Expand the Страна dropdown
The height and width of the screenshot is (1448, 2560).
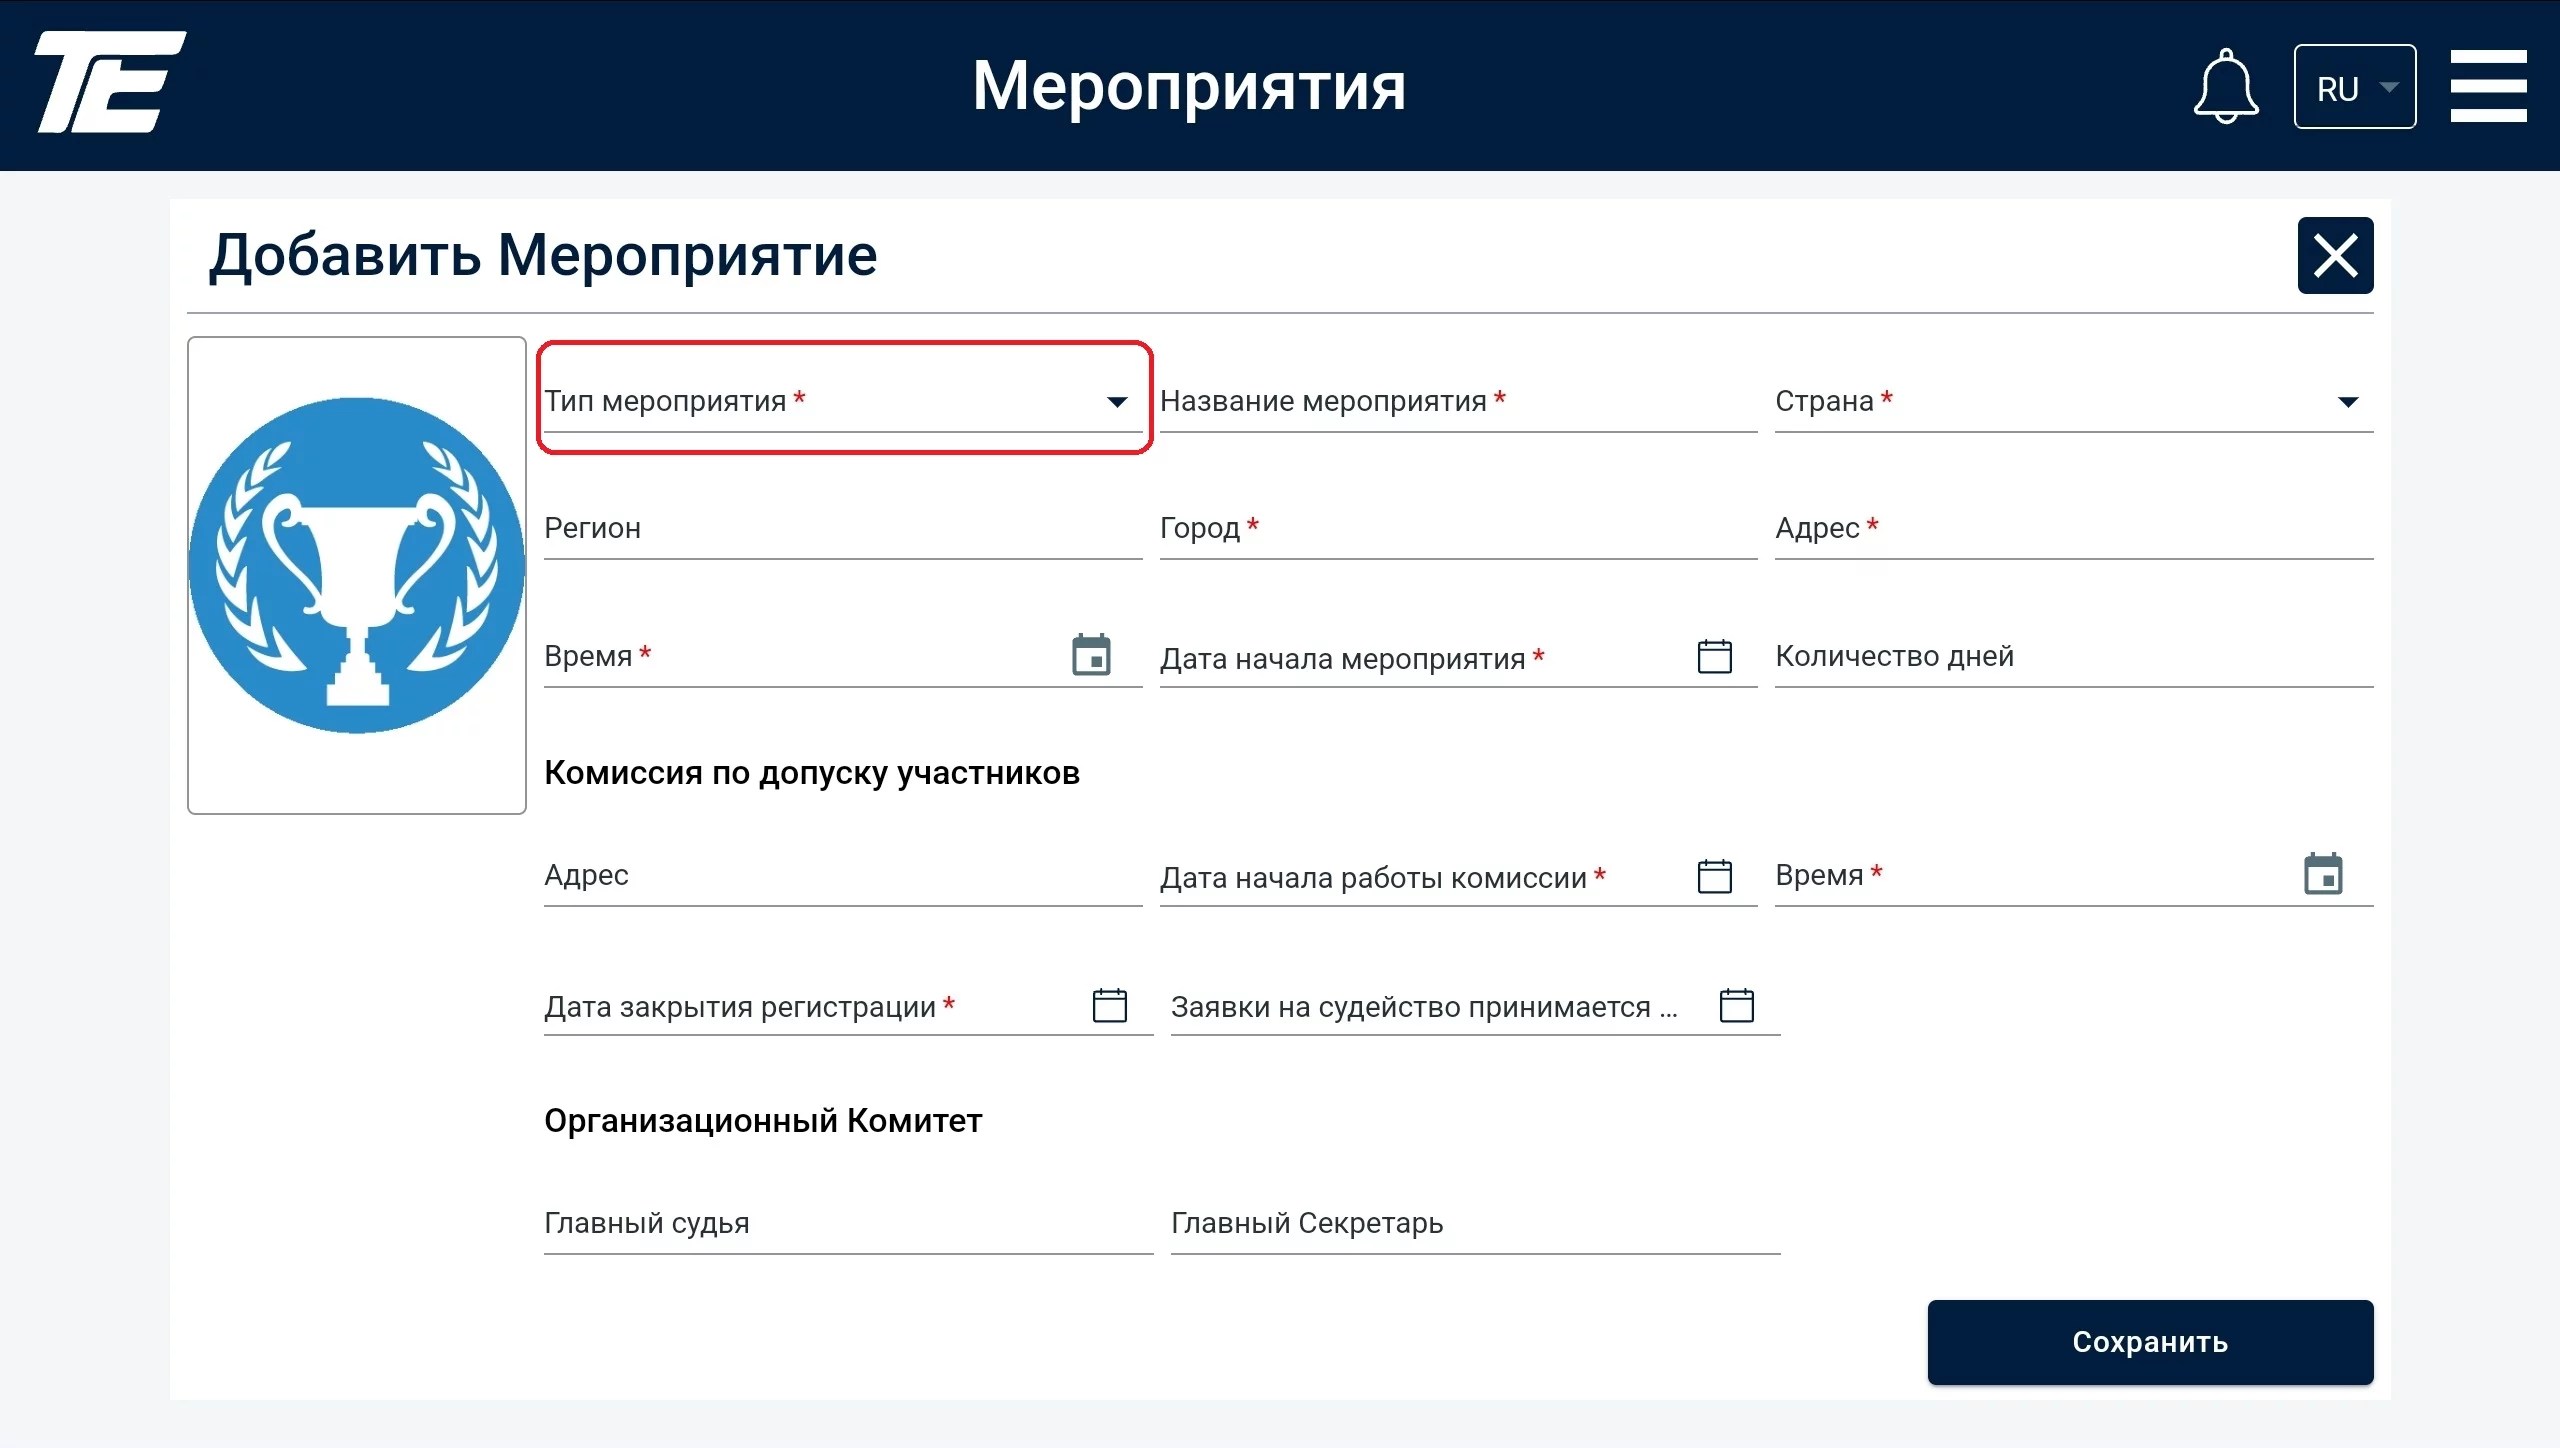tap(2073, 401)
